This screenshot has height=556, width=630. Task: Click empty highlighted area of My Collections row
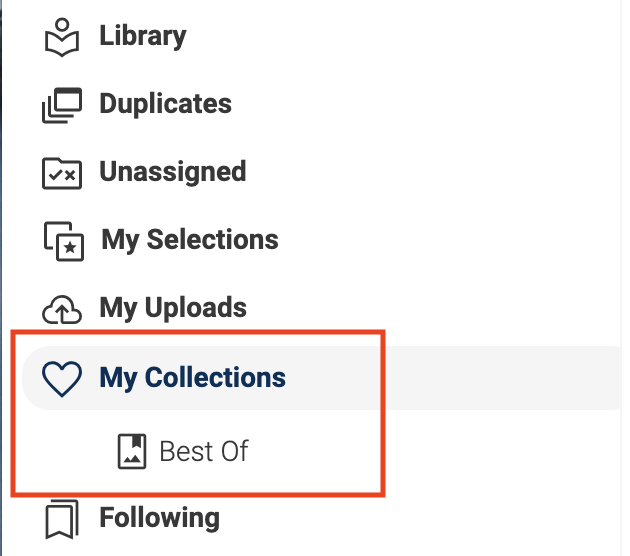coord(480,378)
